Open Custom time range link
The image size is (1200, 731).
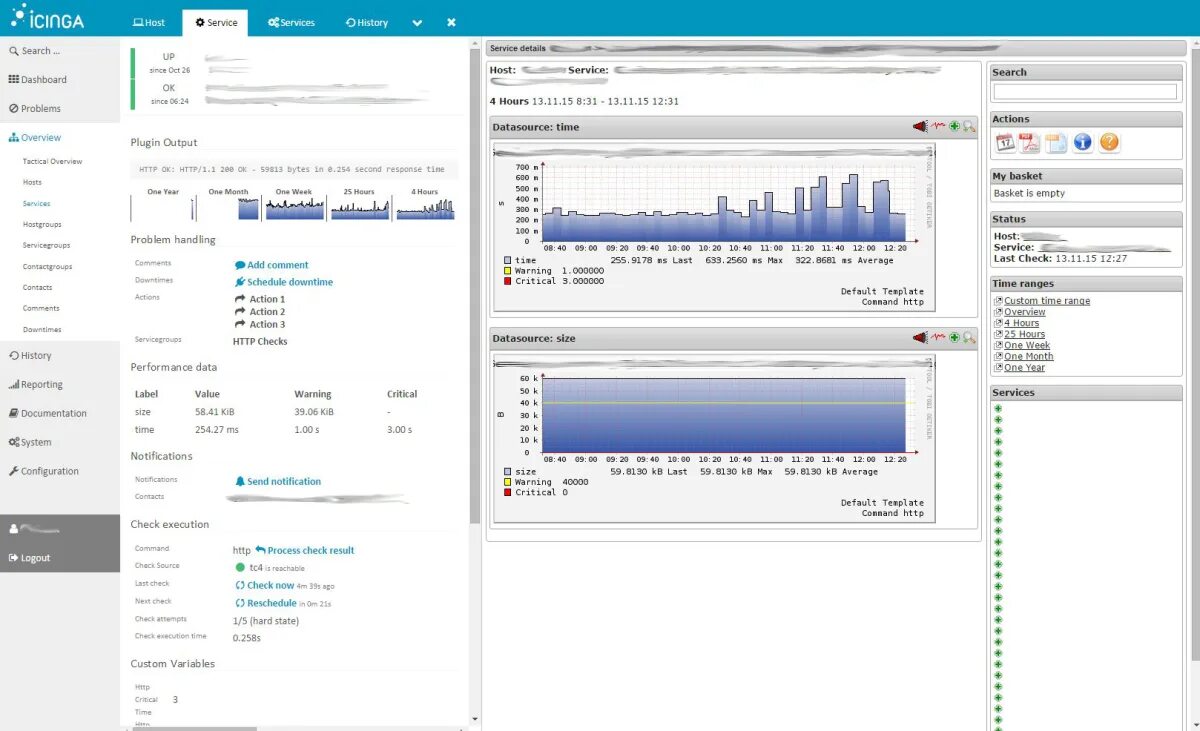pyautogui.click(x=1047, y=301)
